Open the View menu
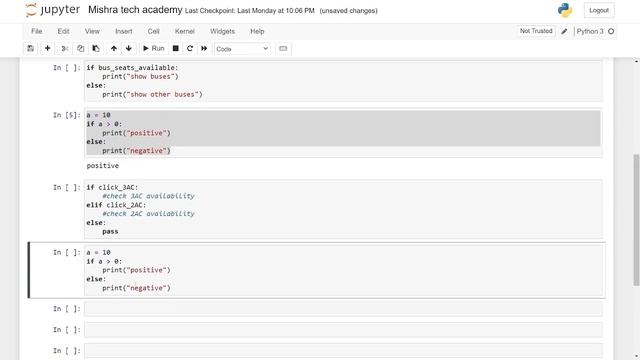This screenshot has width=640, height=360. click(x=92, y=31)
